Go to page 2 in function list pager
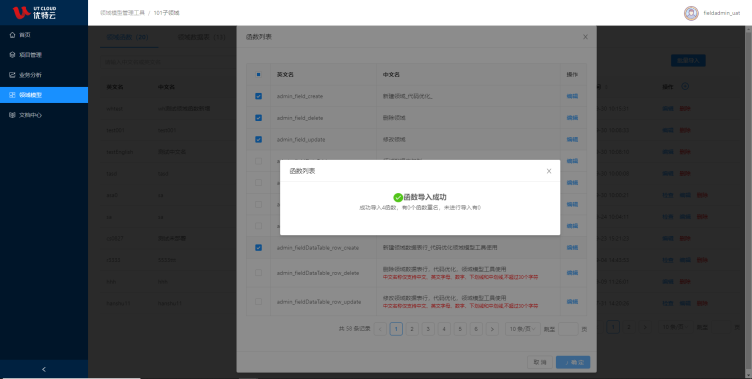The width and height of the screenshot is (752, 379). [412, 329]
